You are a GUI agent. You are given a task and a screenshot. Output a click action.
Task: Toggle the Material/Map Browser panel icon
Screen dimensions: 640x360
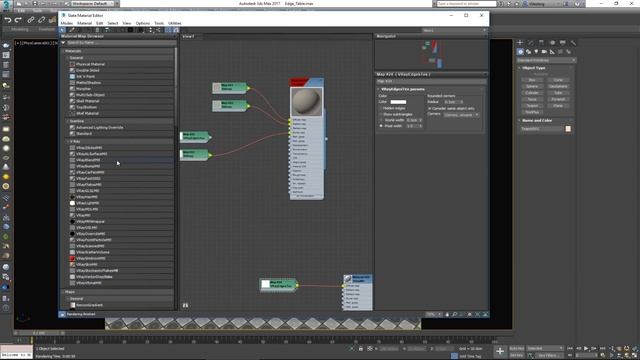169,30
